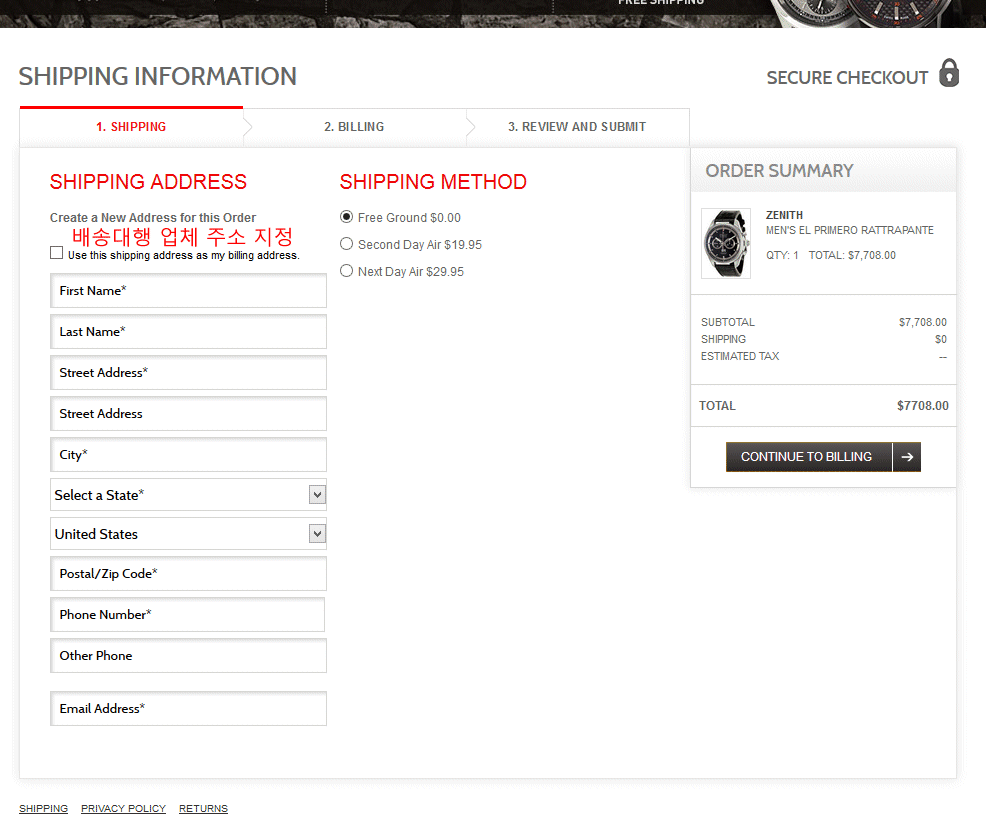Focus the First Name input field

pos(188,291)
